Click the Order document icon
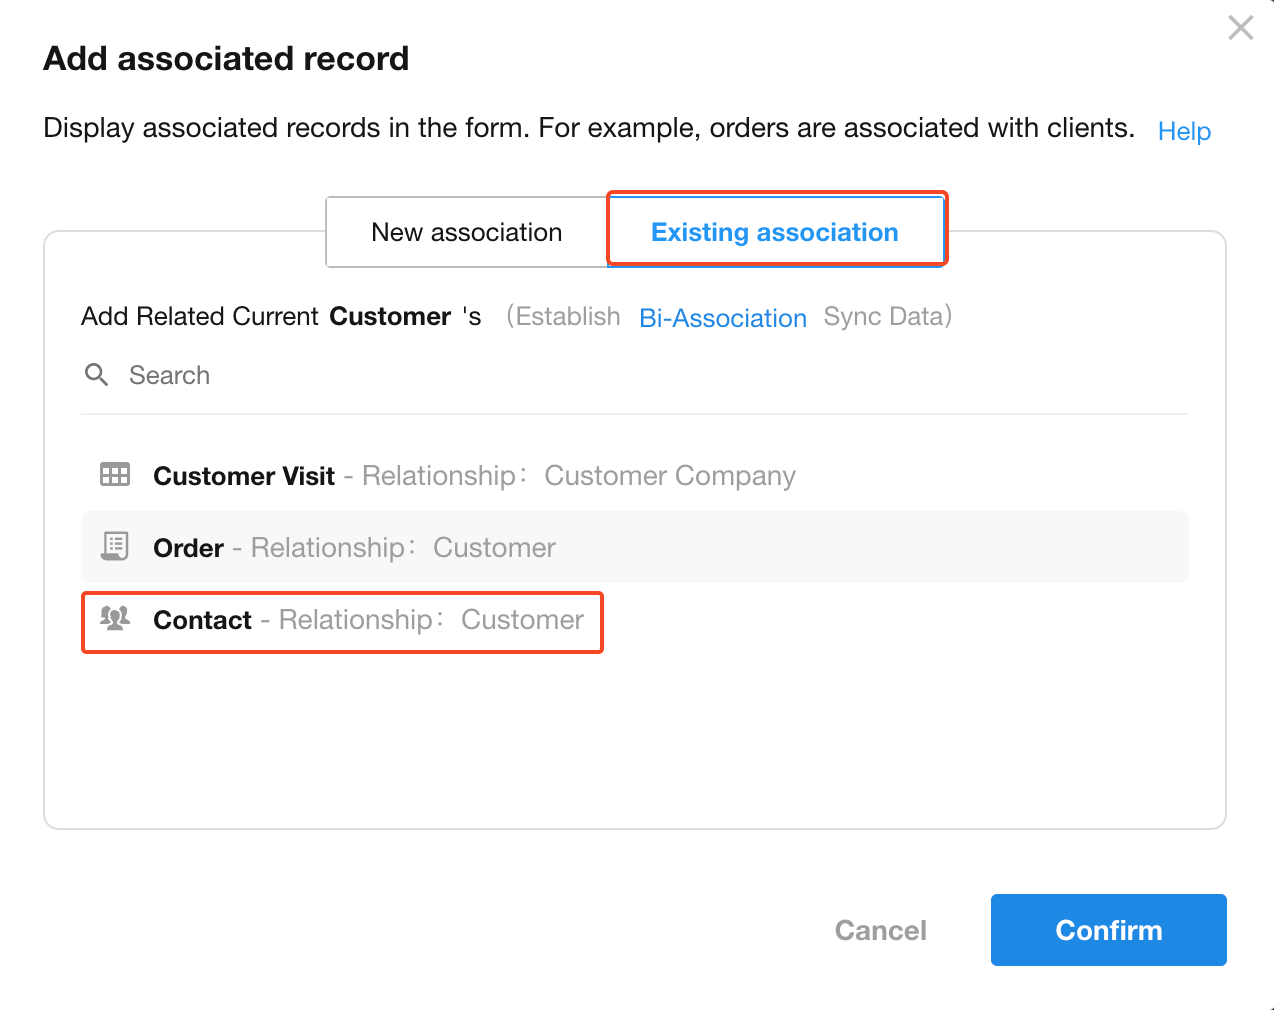Image resolution: width=1274 pixels, height=1010 pixels. pos(115,547)
